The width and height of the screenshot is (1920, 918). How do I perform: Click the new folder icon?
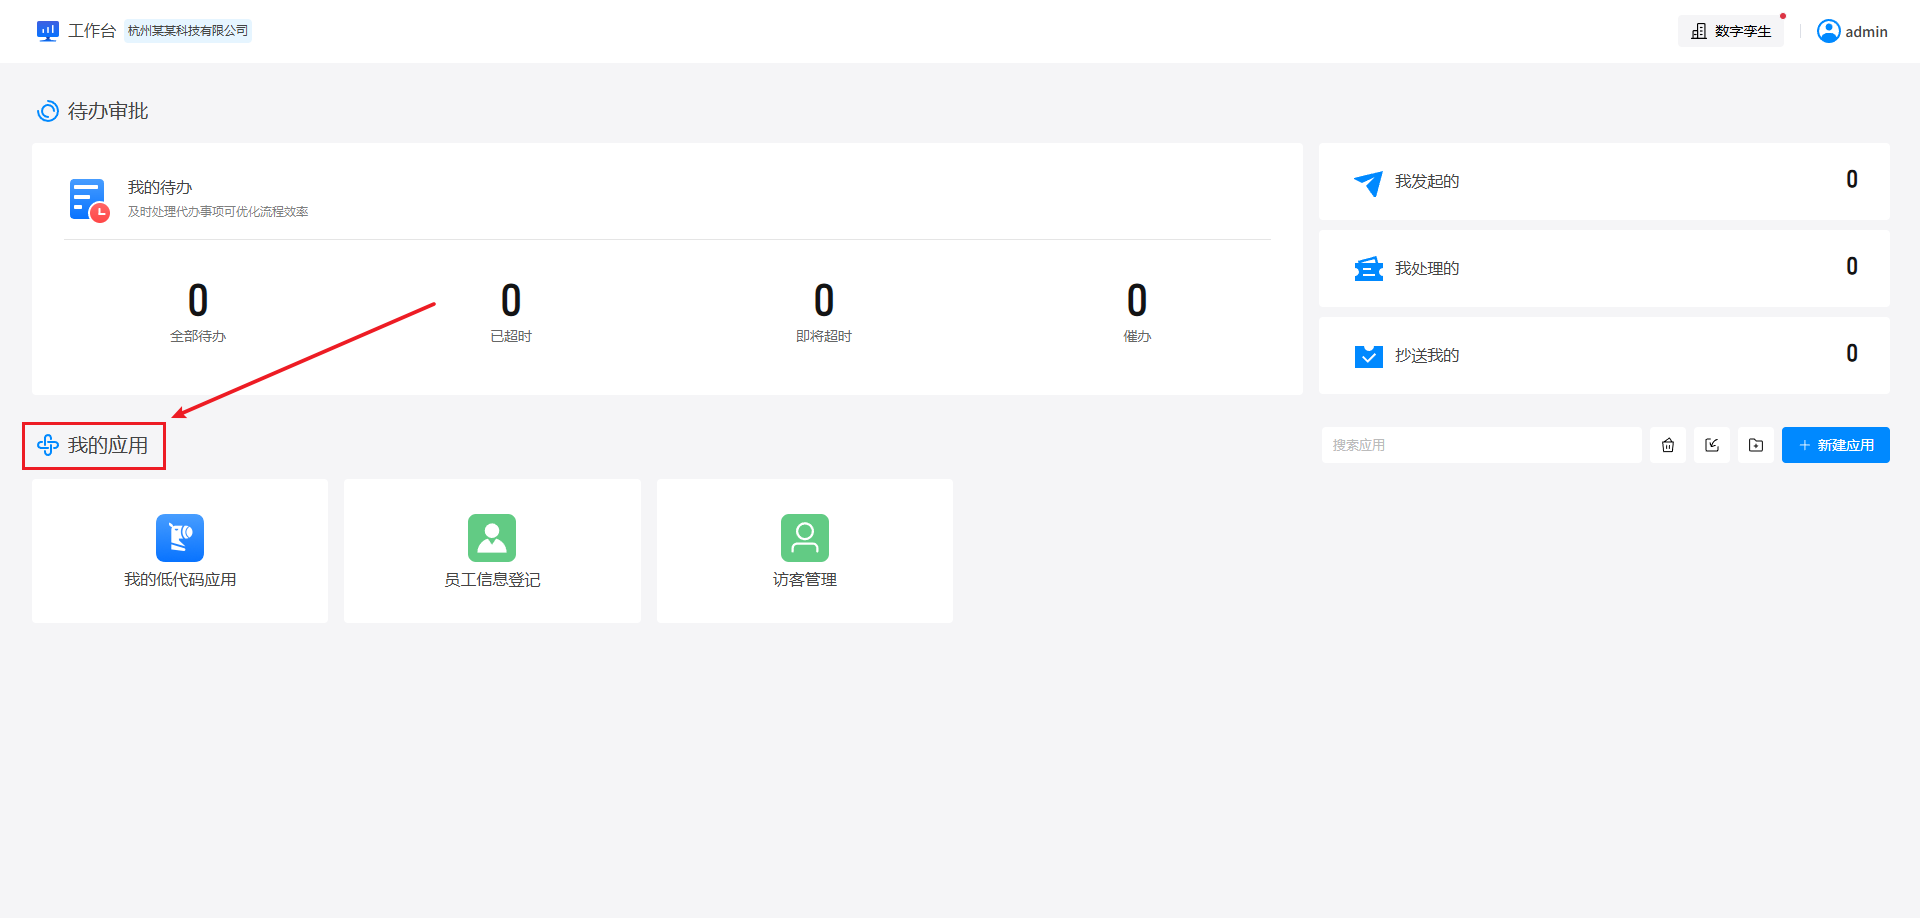[1756, 445]
